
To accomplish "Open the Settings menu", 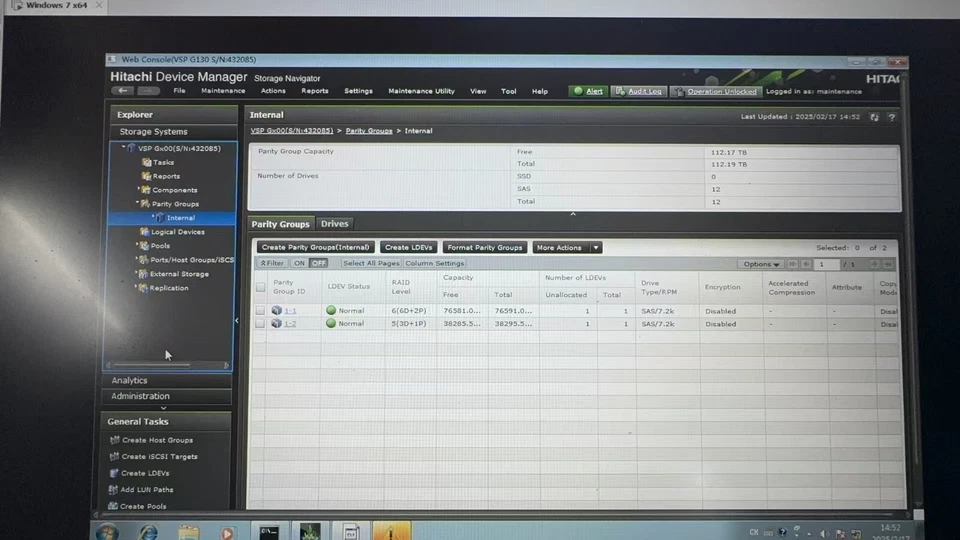I will coord(358,91).
